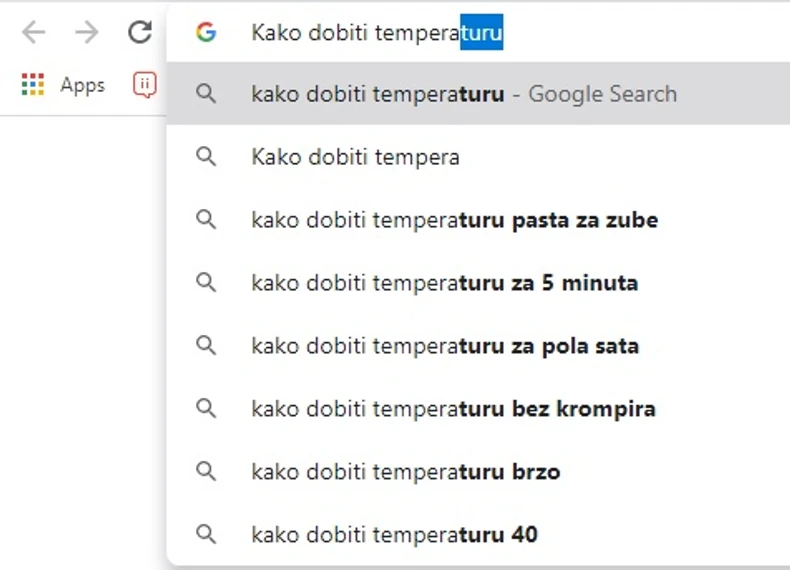Select 'kako dobiti temperaturu - Google Search' suggestion
The width and height of the screenshot is (790, 570).
click(x=464, y=94)
